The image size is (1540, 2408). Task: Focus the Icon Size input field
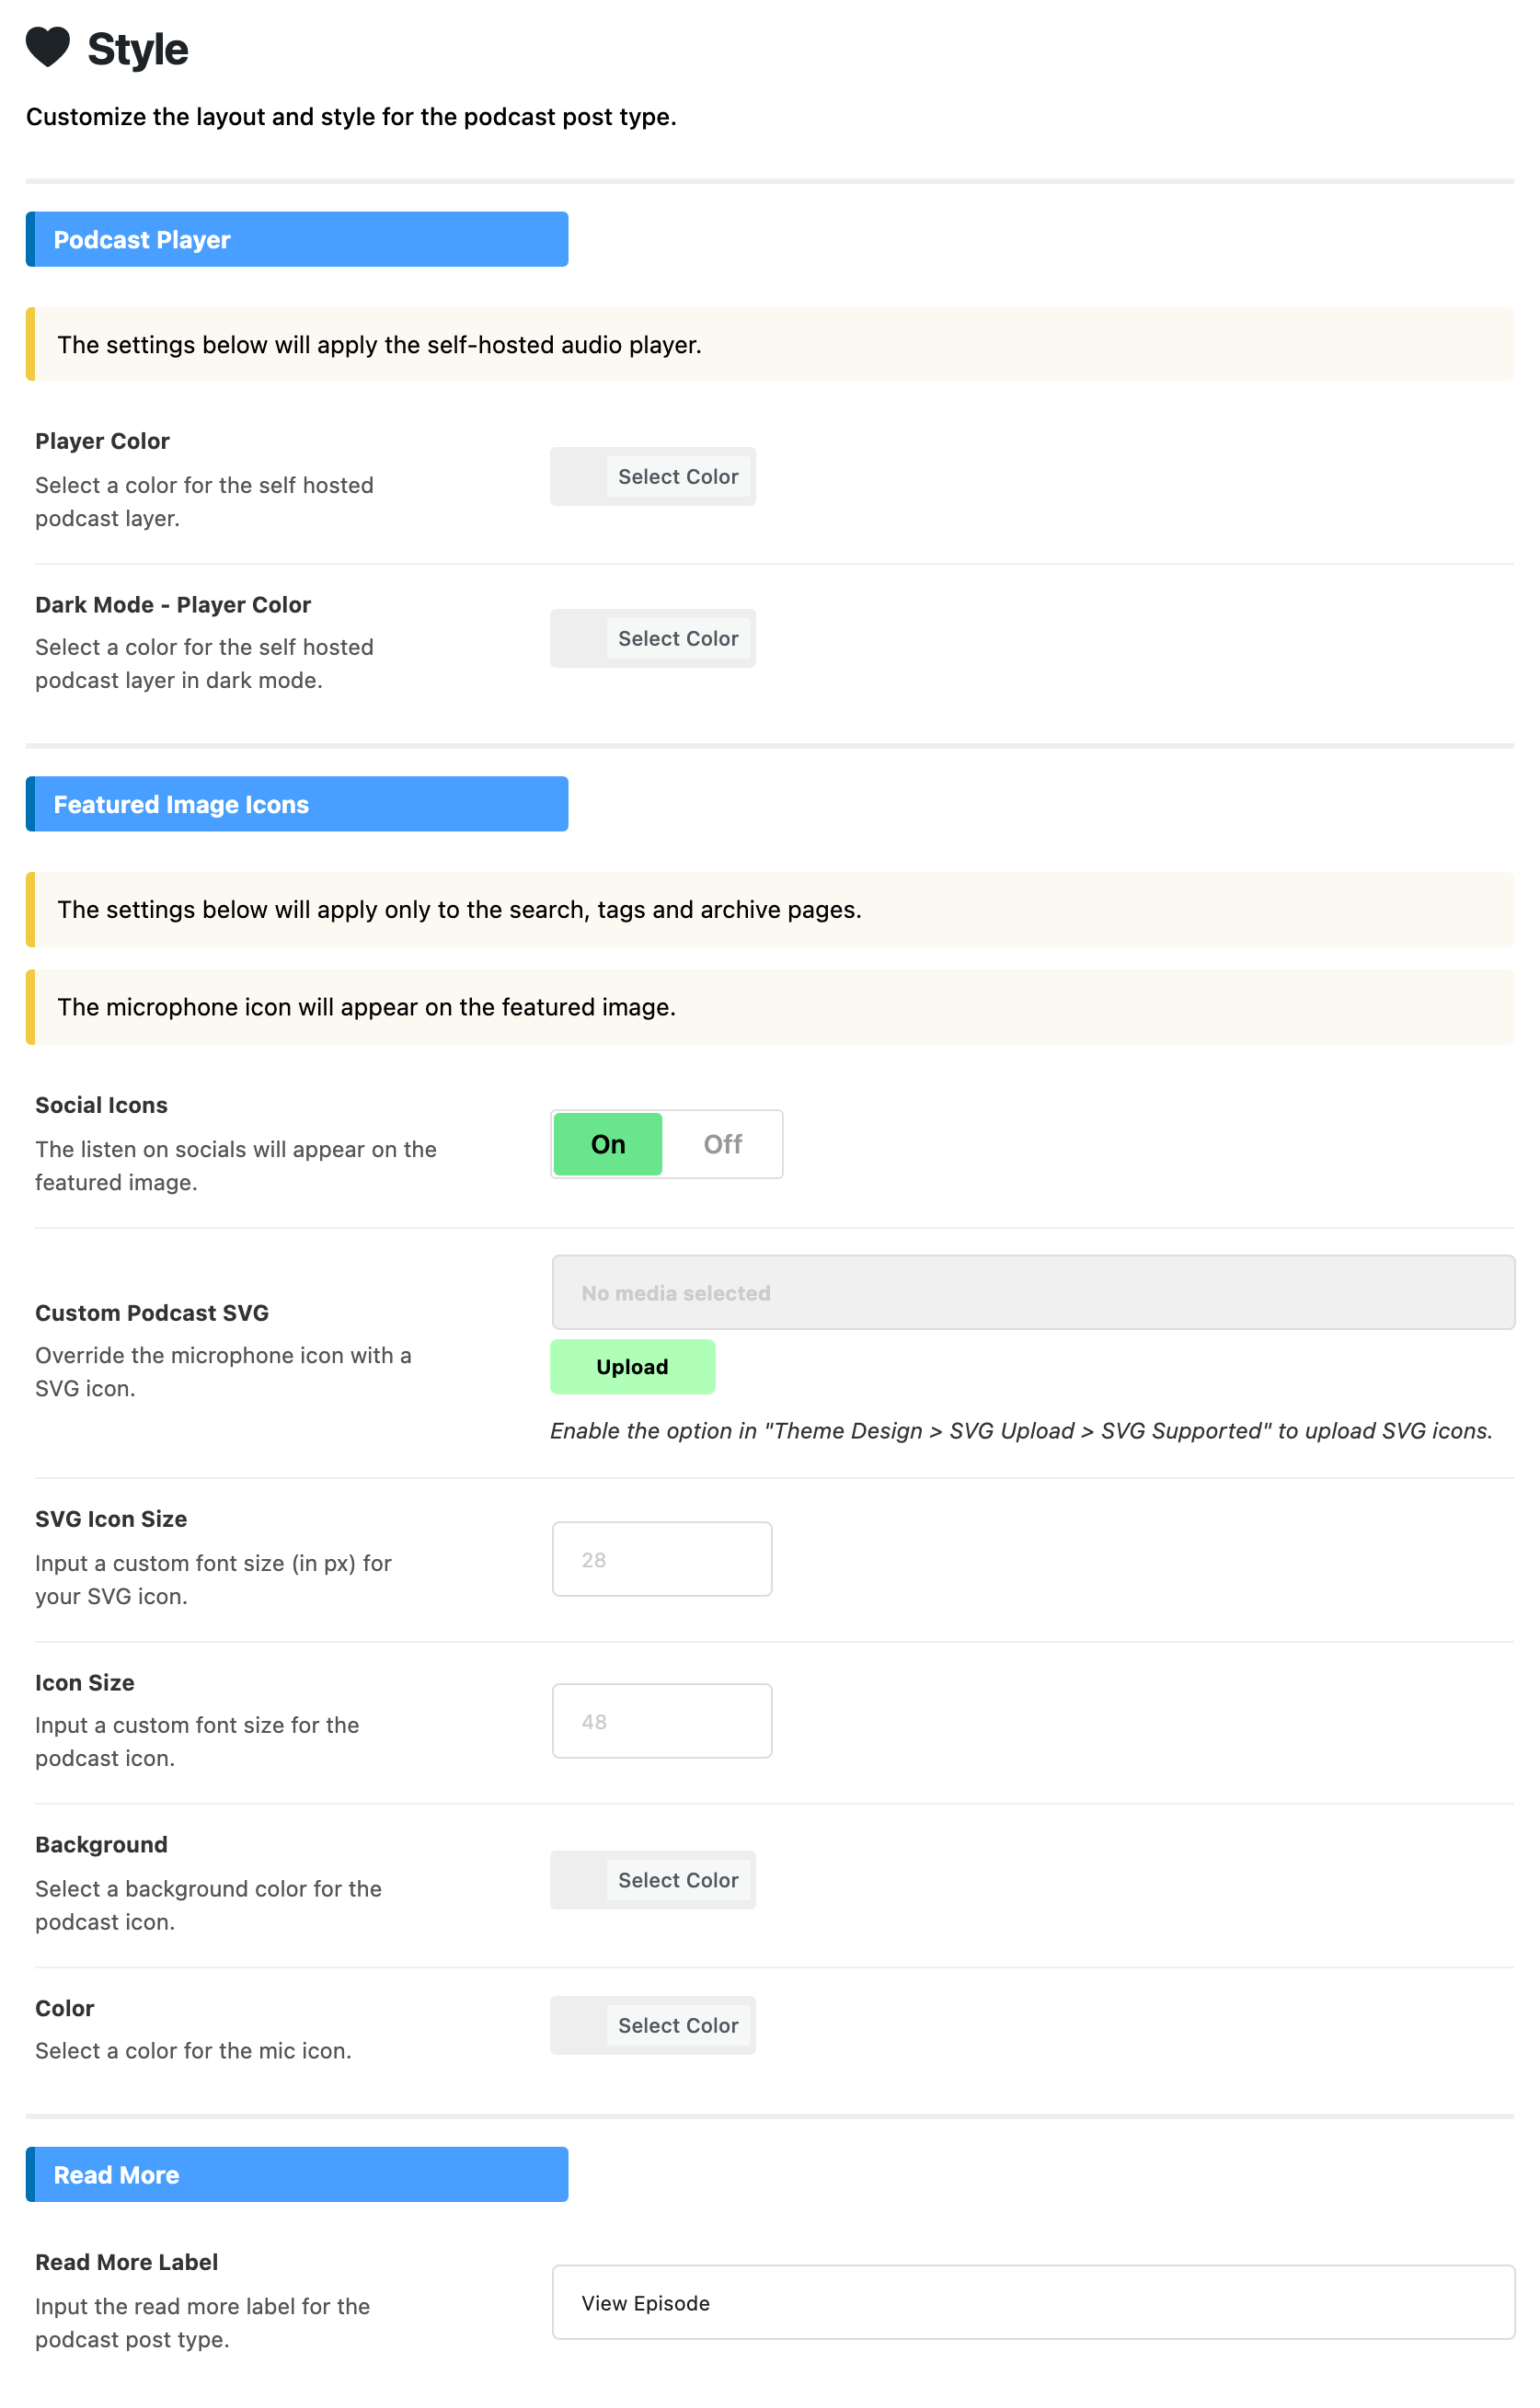(x=661, y=1721)
